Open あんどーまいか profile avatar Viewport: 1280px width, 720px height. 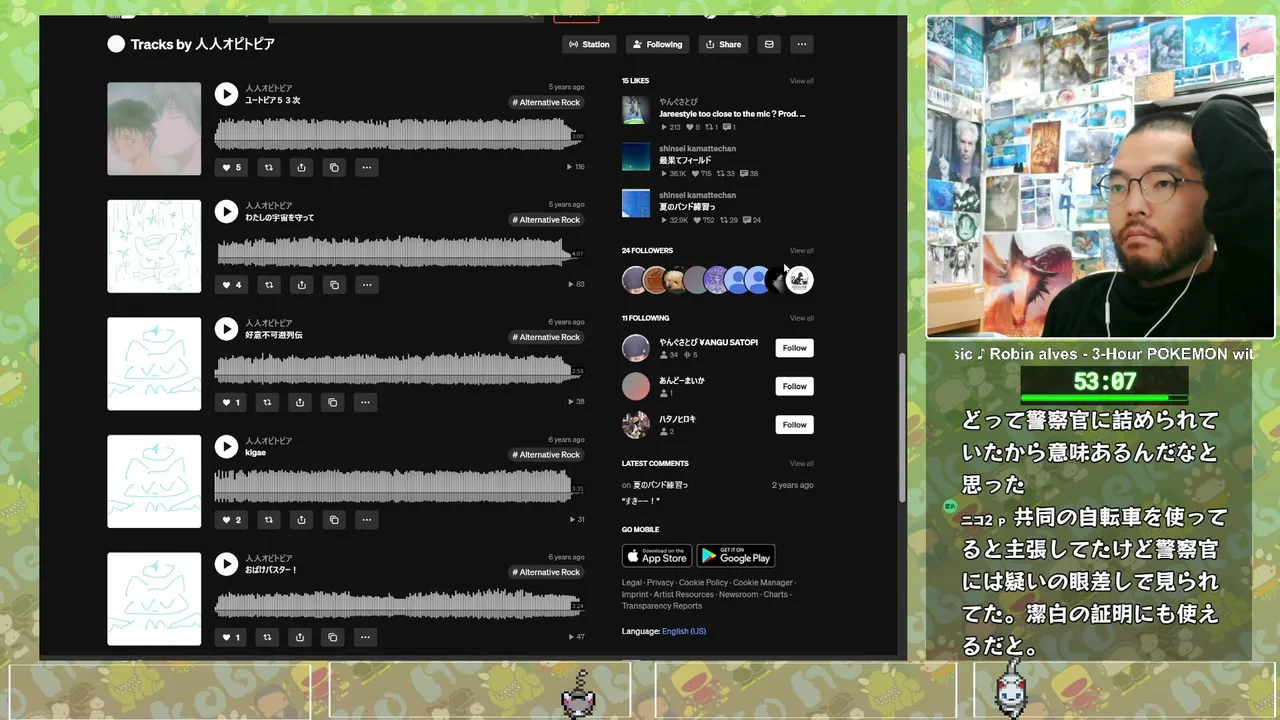(x=636, y=386)
